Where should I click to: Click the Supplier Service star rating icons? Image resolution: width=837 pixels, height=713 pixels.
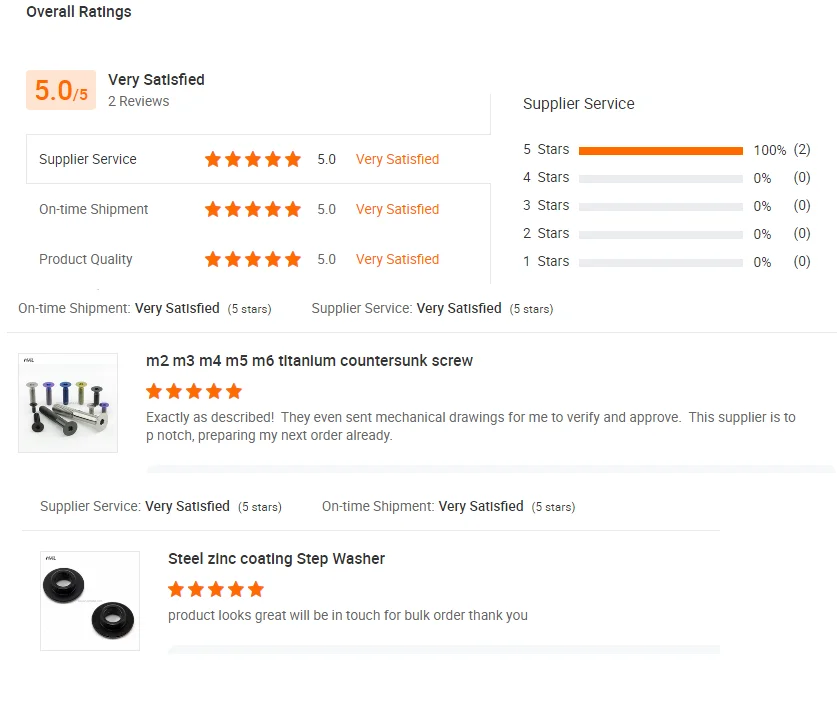(x=252, y=159)
